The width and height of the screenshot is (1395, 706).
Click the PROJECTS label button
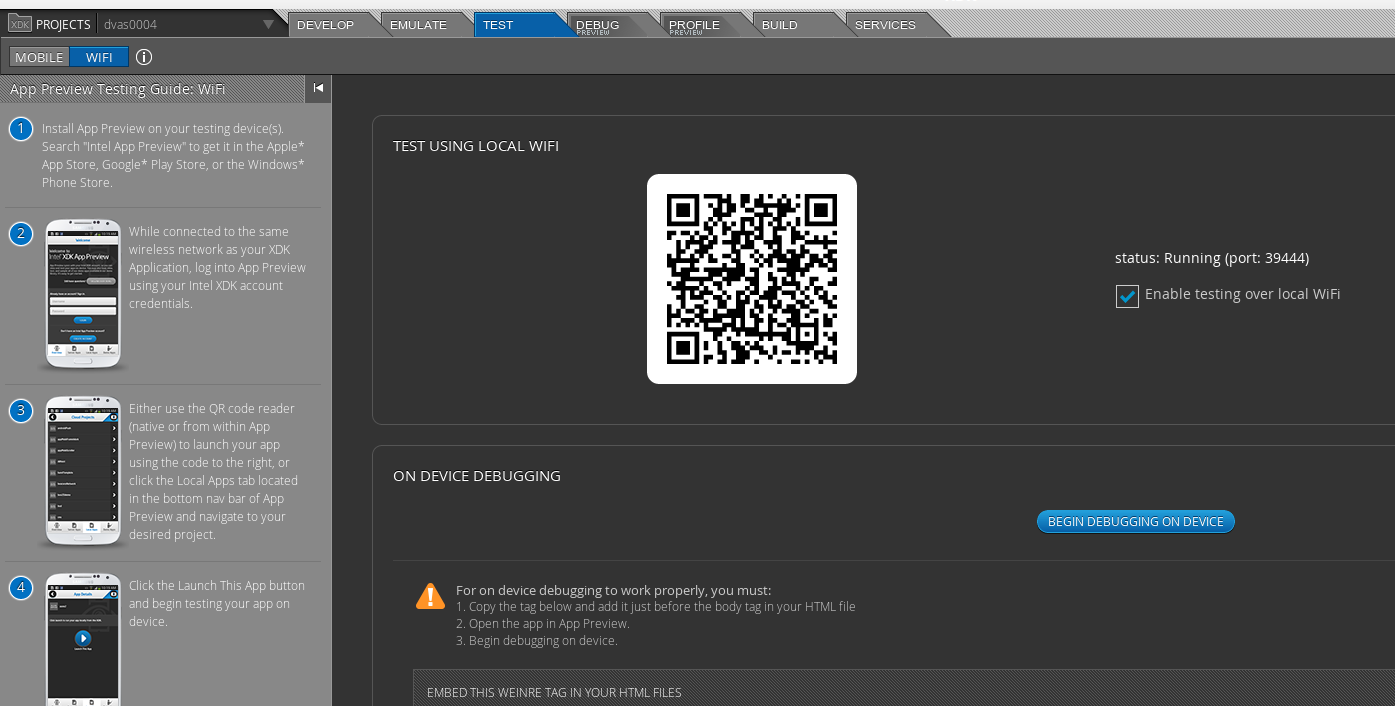63,24
